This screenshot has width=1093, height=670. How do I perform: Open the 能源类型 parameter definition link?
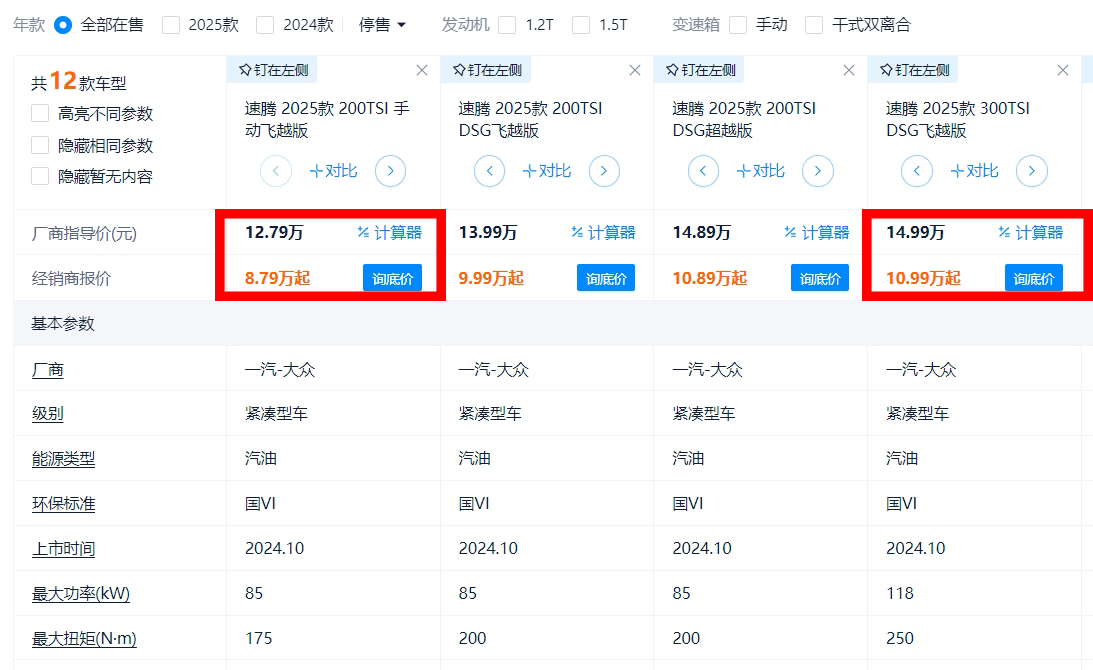click(63, 459)
